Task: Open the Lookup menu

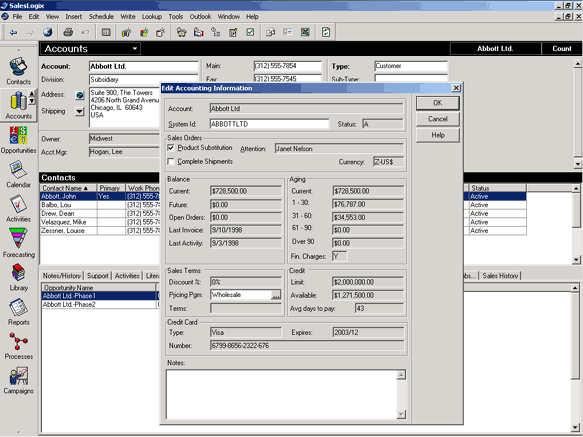Action: pyautogui.click(x=152, y=16)
